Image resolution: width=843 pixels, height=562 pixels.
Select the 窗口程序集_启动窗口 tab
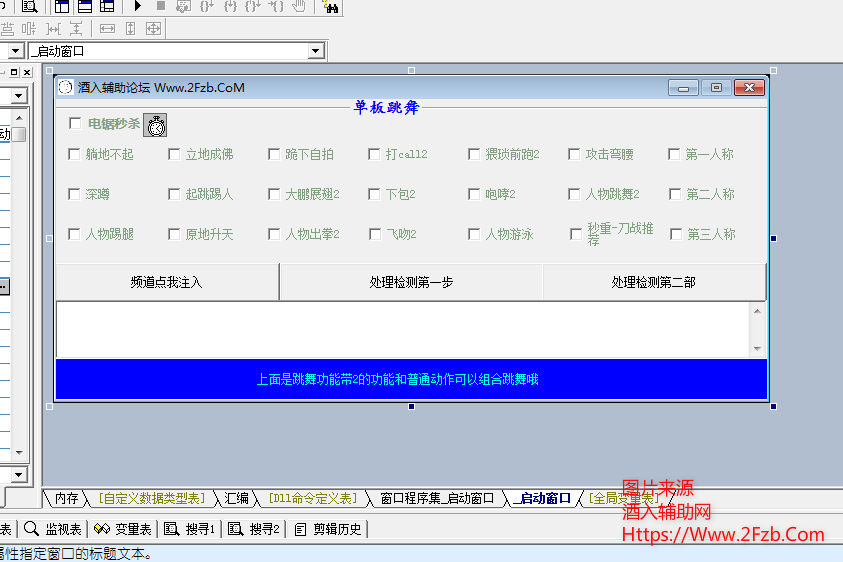pos(437,499)
